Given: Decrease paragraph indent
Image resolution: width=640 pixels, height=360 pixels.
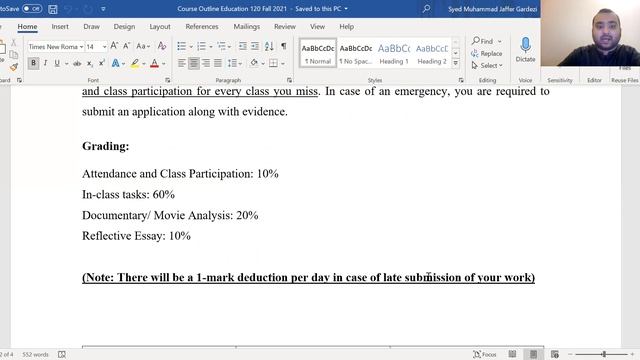Looking at the screenshot, I should pyautogui.click(x=242, y=46).
